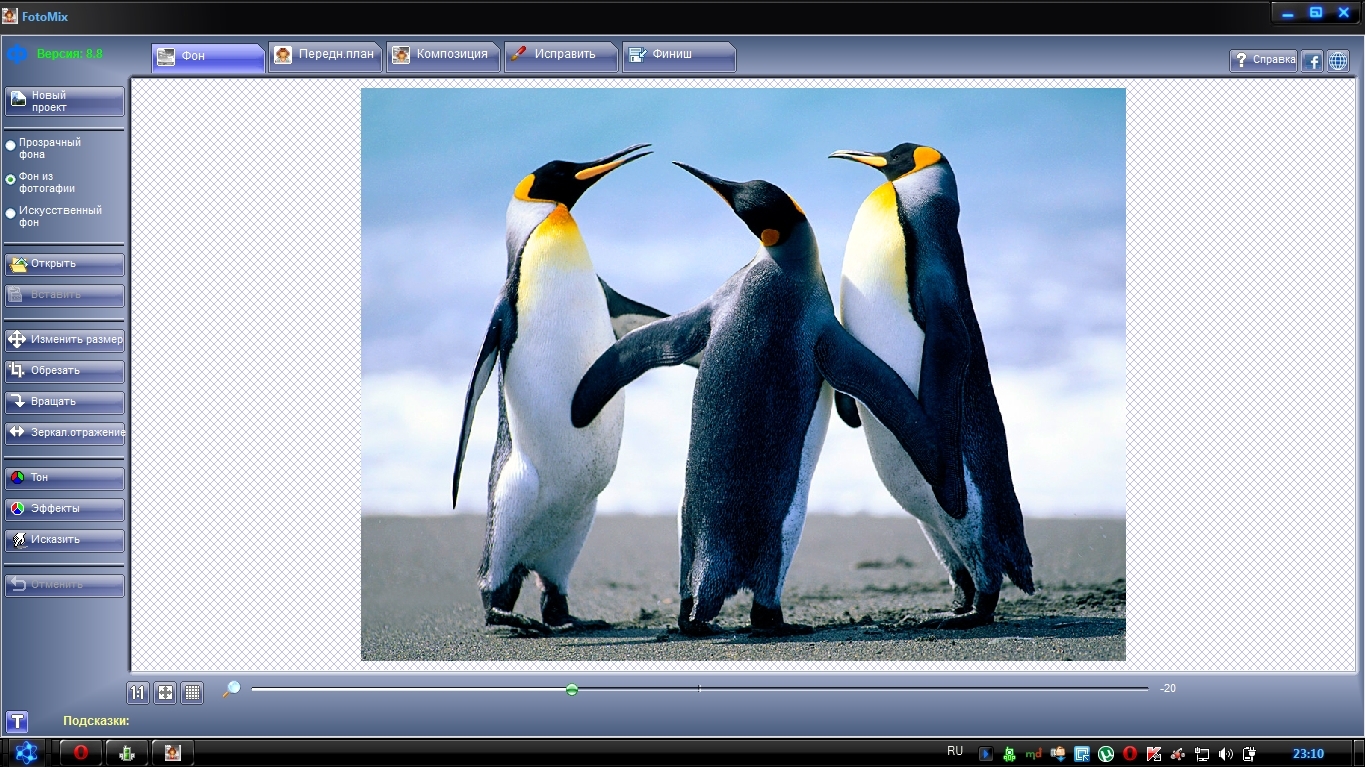Click the magnifier zoom icon
Viewport: 1365px width, 767px height.
231,689
